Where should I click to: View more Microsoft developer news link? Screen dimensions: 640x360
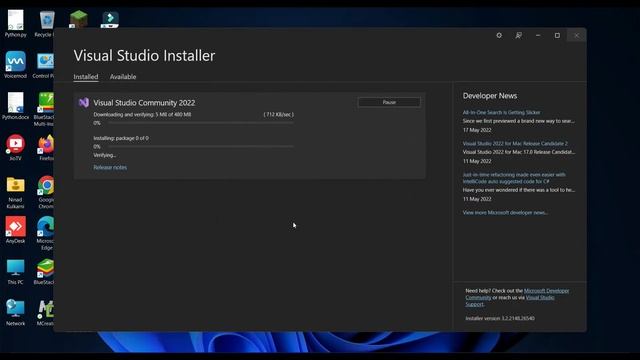click(x=505, y=213)
